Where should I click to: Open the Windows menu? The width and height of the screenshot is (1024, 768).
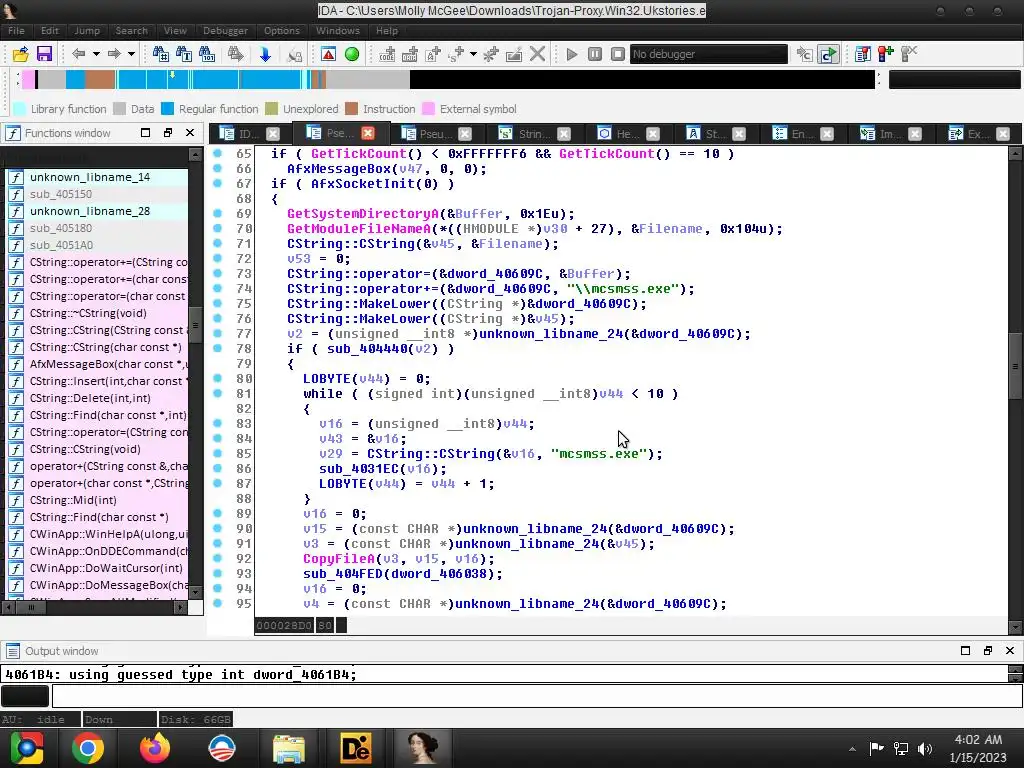[338, 31]
